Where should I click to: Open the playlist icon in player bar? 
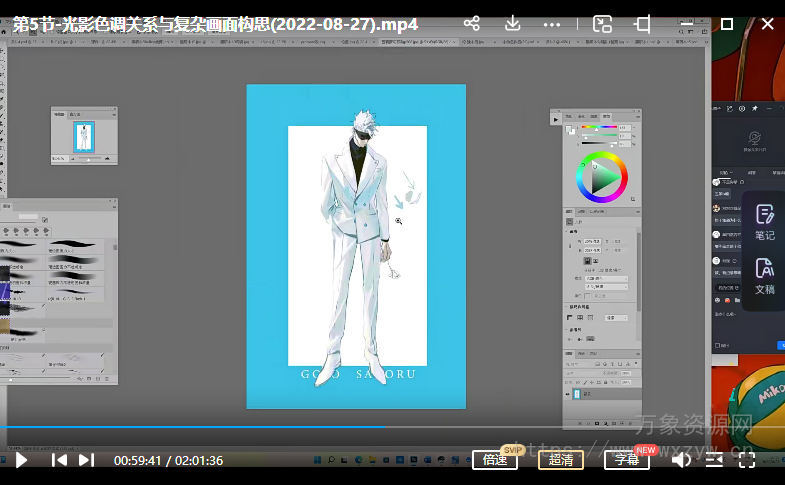pos(714,460)
